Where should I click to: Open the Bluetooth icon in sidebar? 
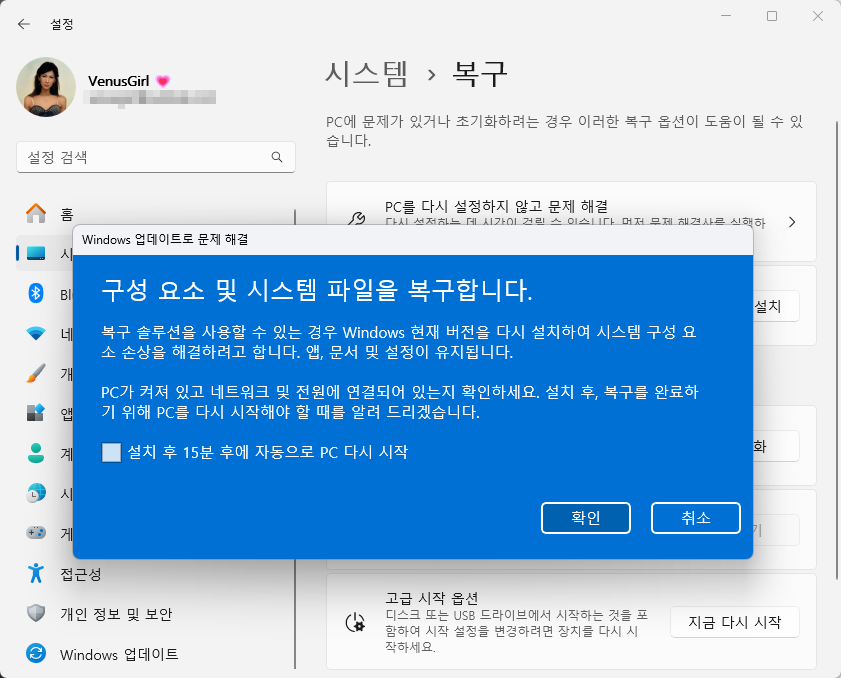point(36,293)
